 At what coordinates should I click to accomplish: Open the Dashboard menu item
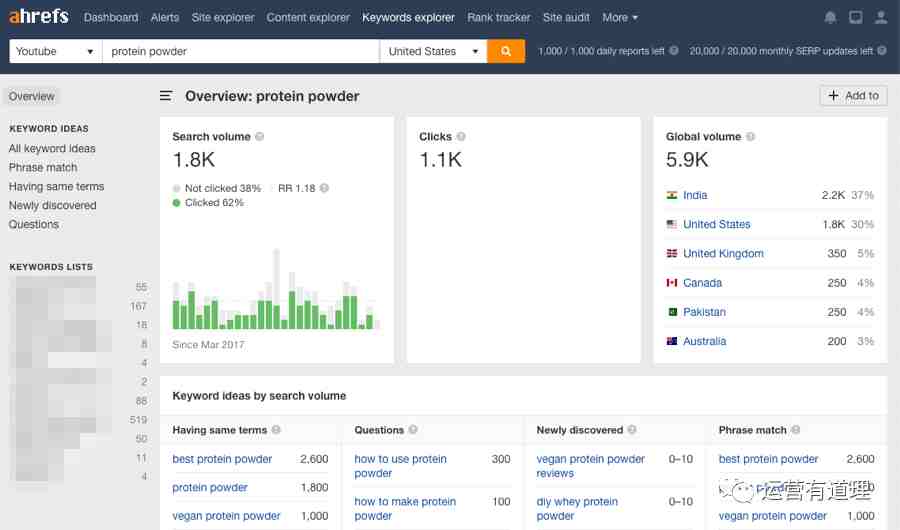[111, 18]
